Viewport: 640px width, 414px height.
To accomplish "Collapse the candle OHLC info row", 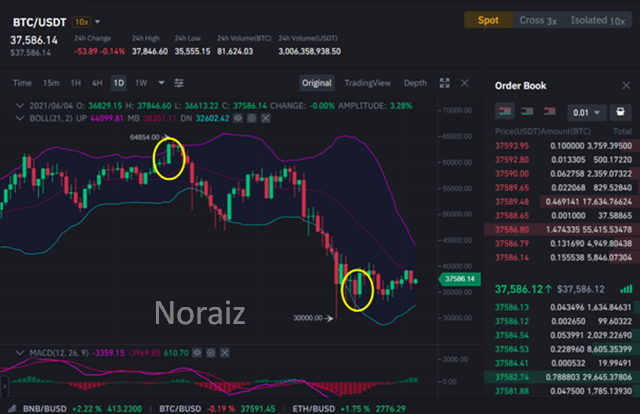I will pyautogui.click(x=19, y=106).
